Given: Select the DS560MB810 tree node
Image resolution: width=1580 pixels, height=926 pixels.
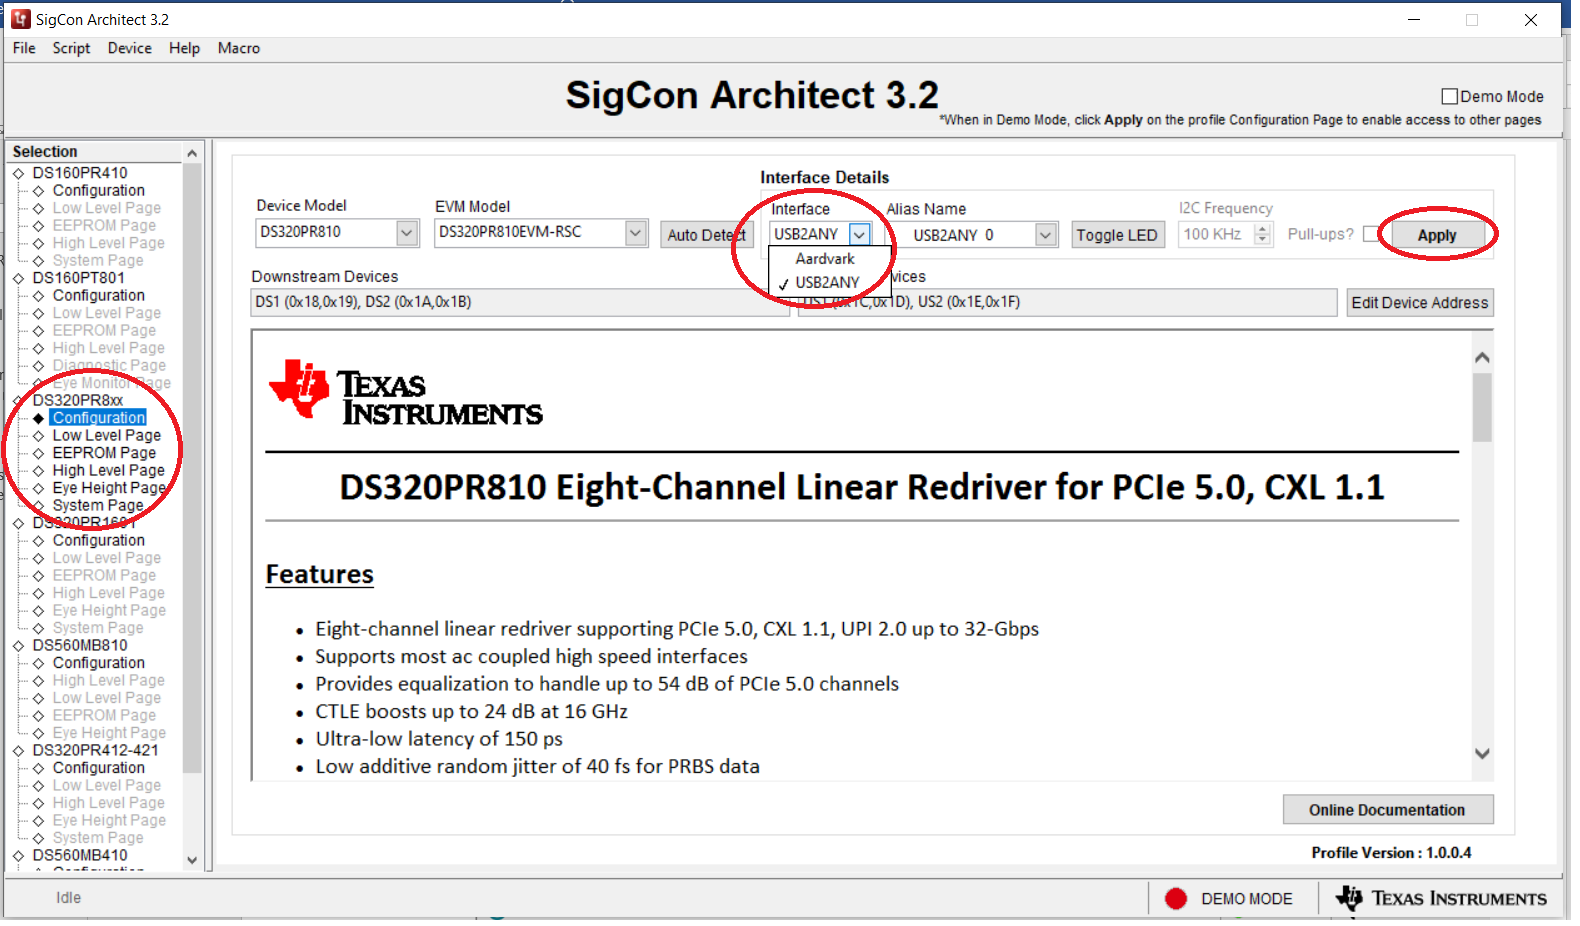Looking at the screenshot, I should 80,646.
